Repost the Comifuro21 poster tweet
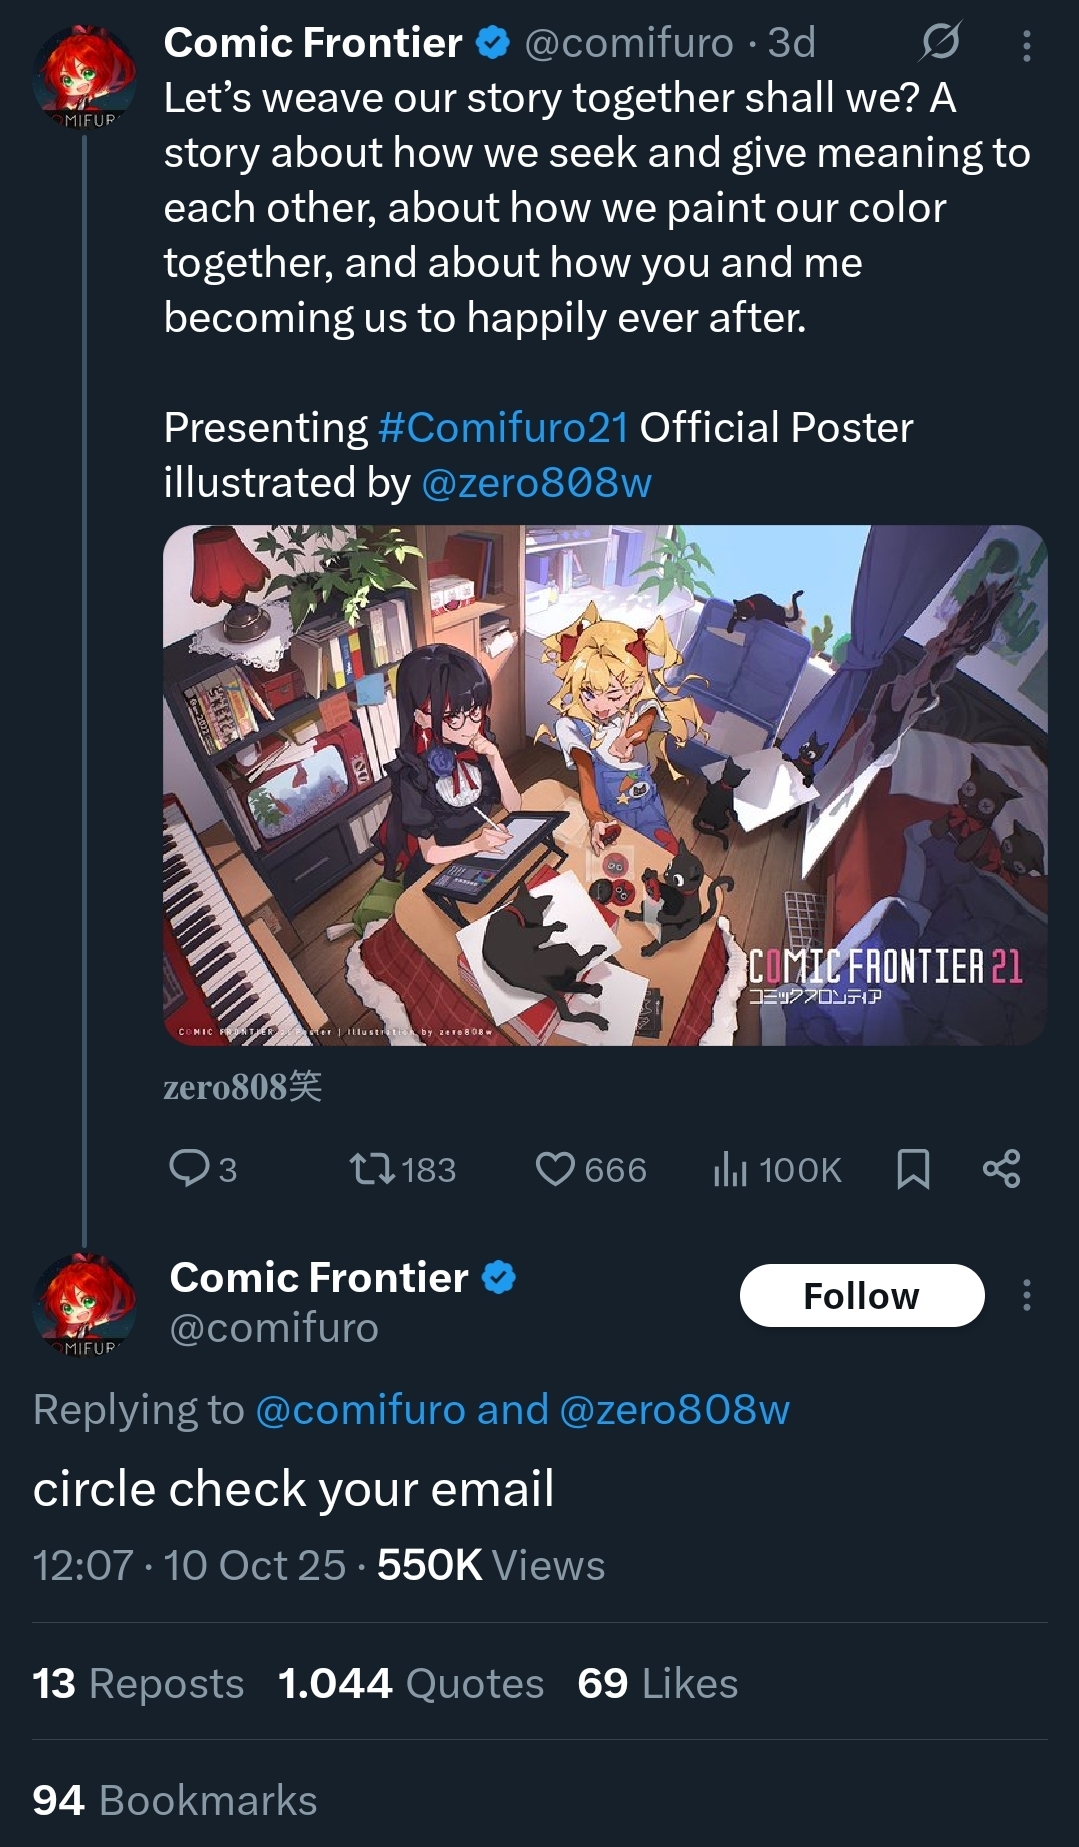The height and width of the screenshot is (1847, 1079). coord(372,1168)
